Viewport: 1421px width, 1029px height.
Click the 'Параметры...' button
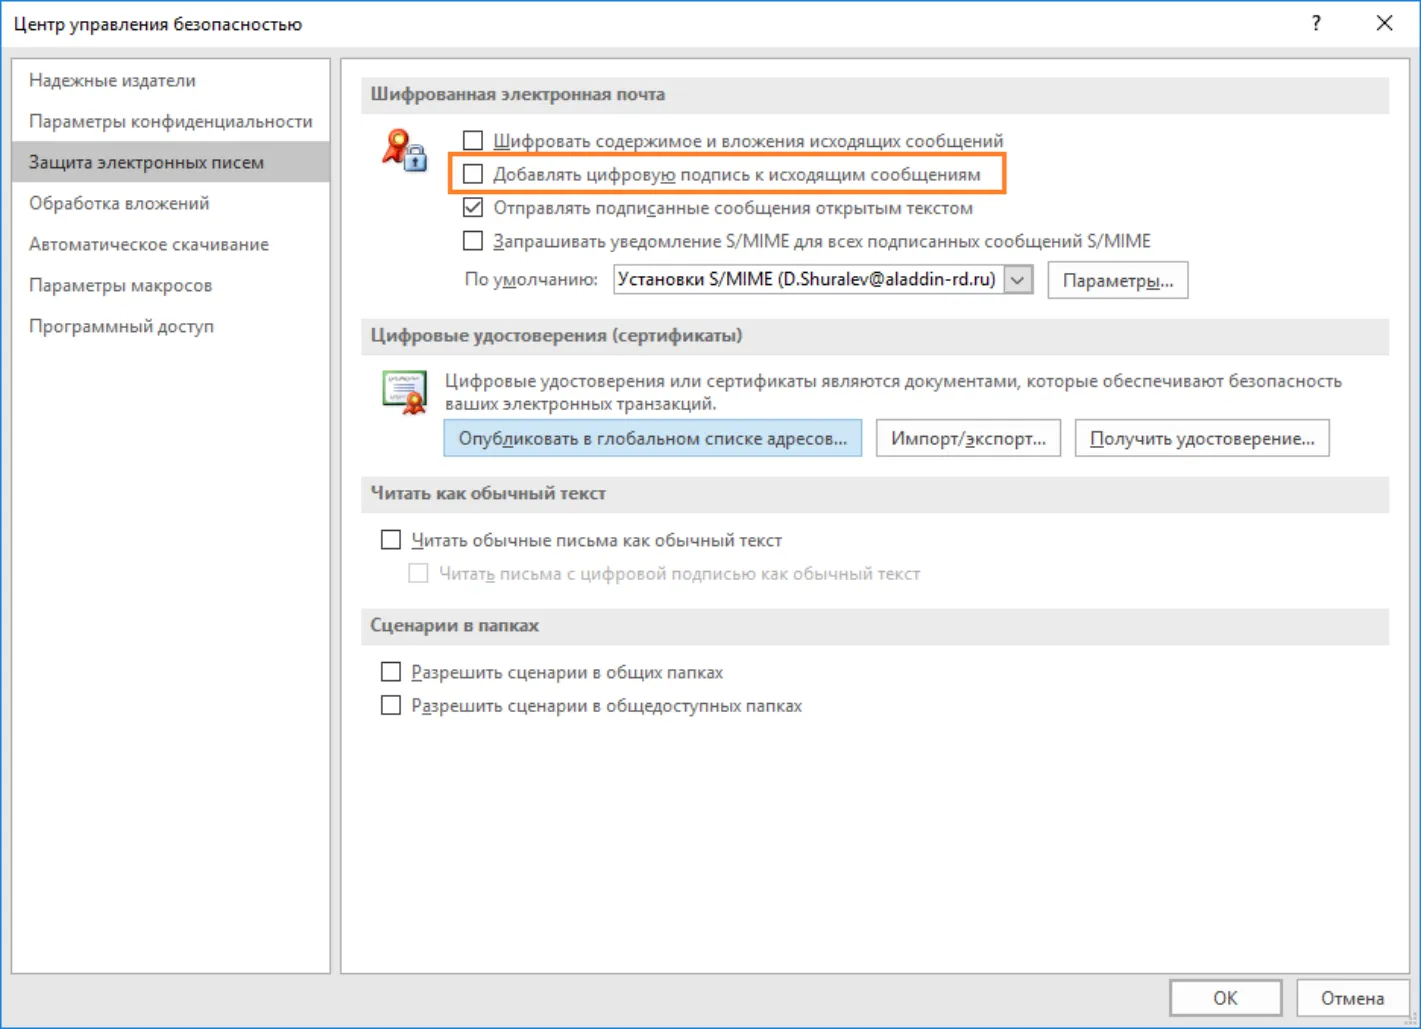(x=1118, y=281)
